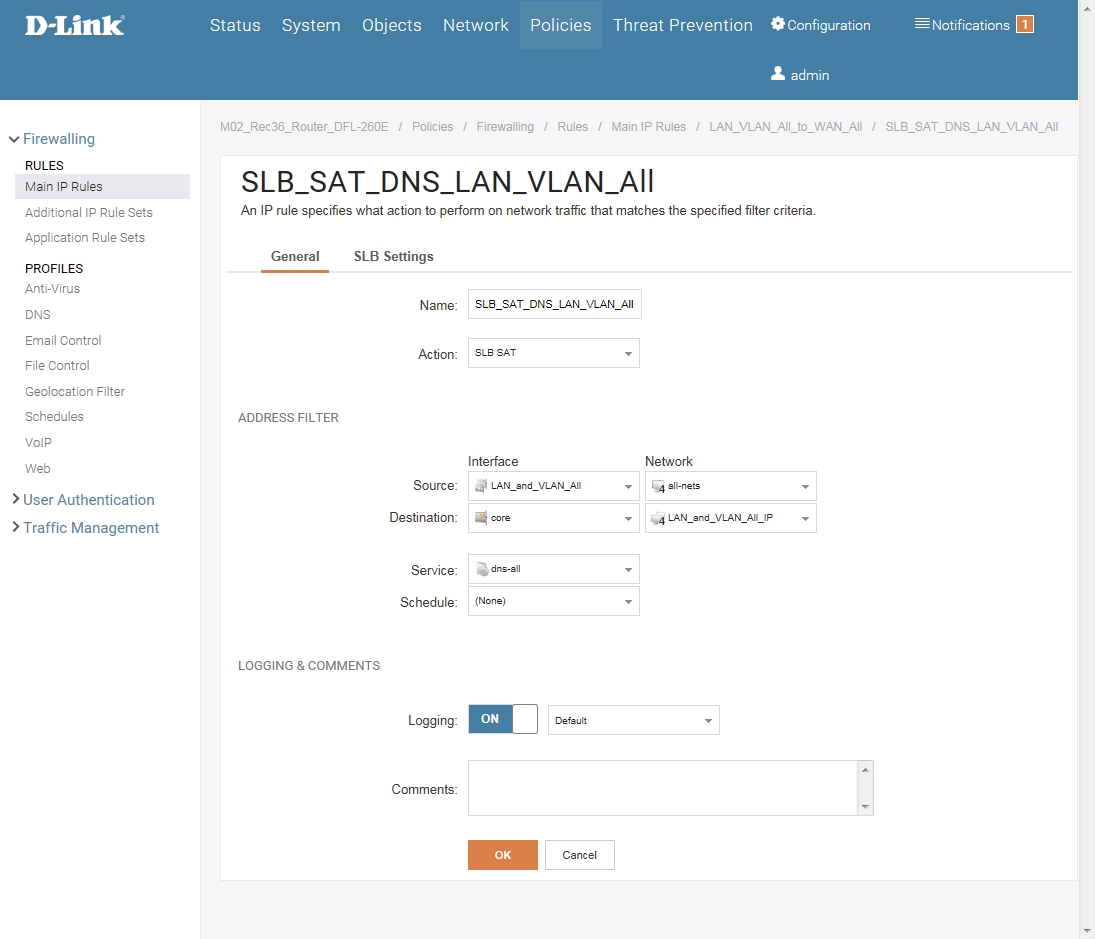Open the source Network all-nets dropdown

coord(730,486)
